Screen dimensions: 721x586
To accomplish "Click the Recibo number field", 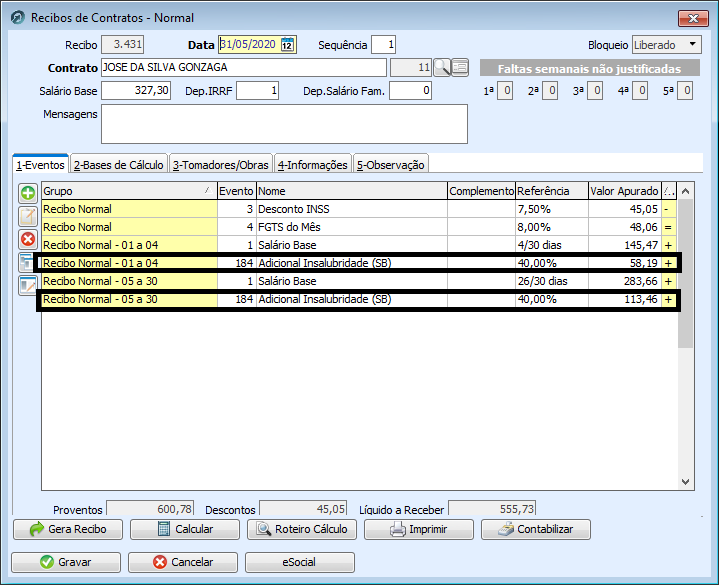I will (123, 45).
